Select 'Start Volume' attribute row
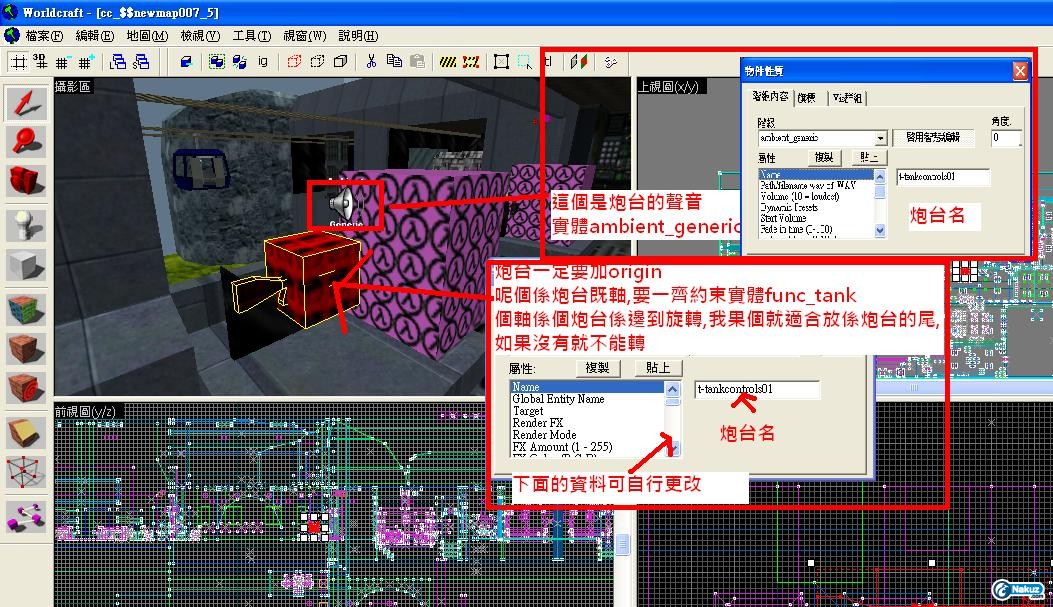 (x=815, y=218)
